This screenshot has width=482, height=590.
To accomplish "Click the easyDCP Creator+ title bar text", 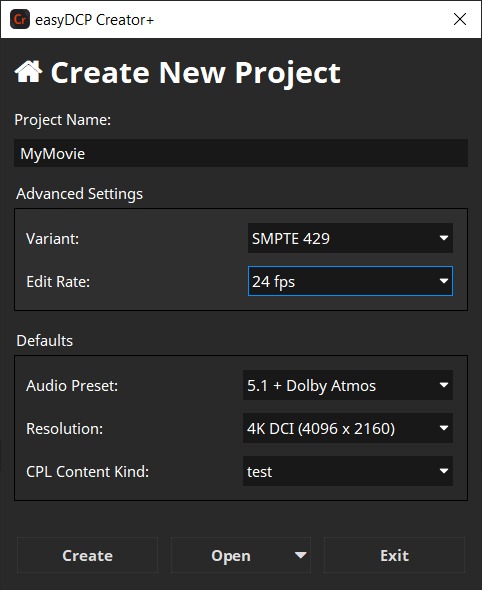I will tap(94, 20).
